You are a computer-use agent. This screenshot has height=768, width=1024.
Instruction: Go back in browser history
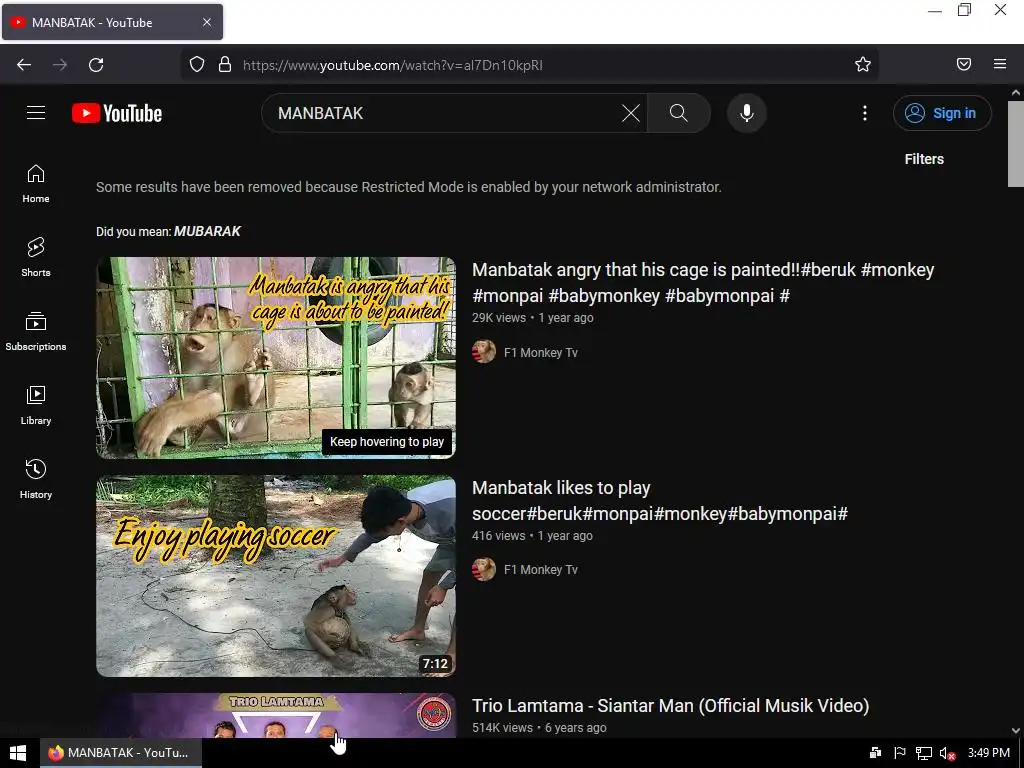click(24, 65)
